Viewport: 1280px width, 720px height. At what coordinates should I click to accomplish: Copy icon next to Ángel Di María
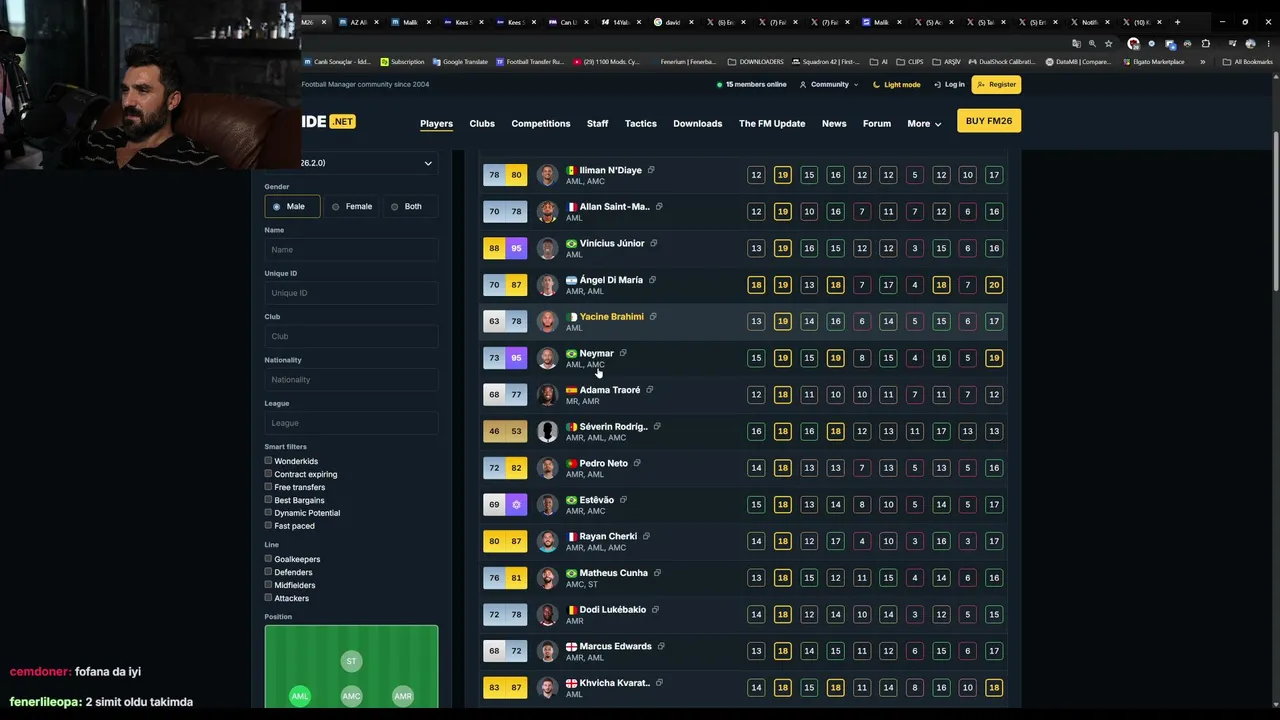(x=652, y=280)
